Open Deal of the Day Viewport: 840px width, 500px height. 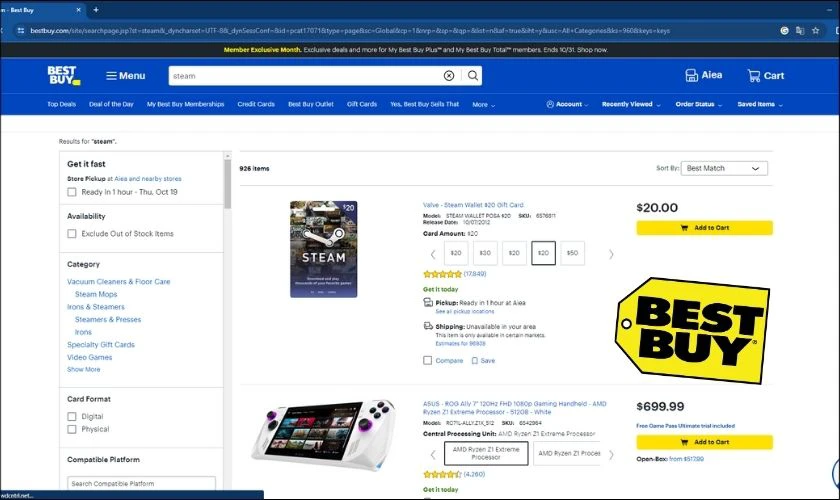pyautogui.click(x=111, y=104)
